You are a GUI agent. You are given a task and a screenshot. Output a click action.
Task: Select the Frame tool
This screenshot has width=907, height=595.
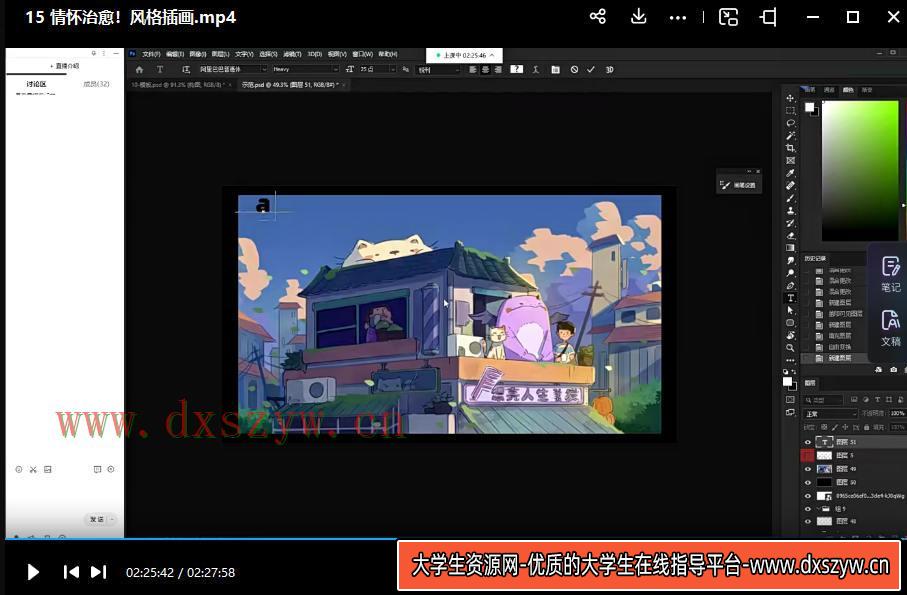(790, 161)
